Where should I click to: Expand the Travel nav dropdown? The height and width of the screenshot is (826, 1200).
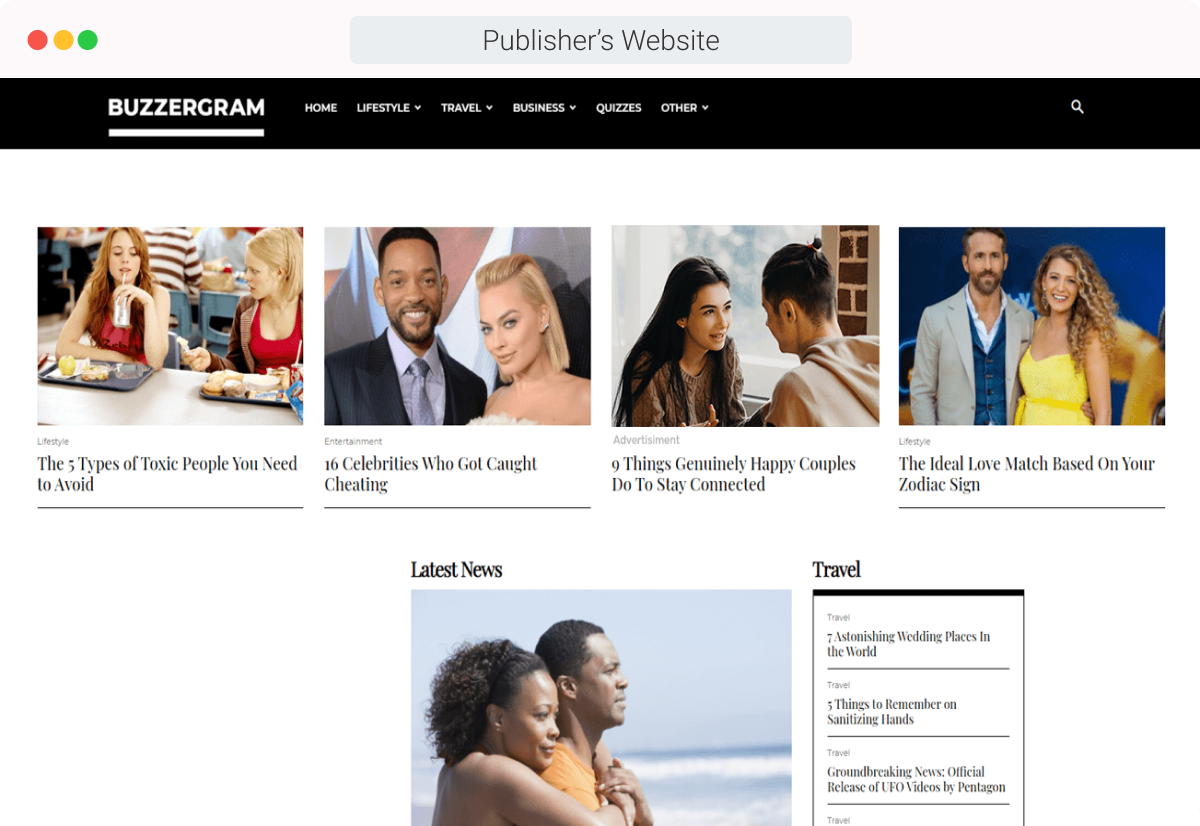(467, 108)
